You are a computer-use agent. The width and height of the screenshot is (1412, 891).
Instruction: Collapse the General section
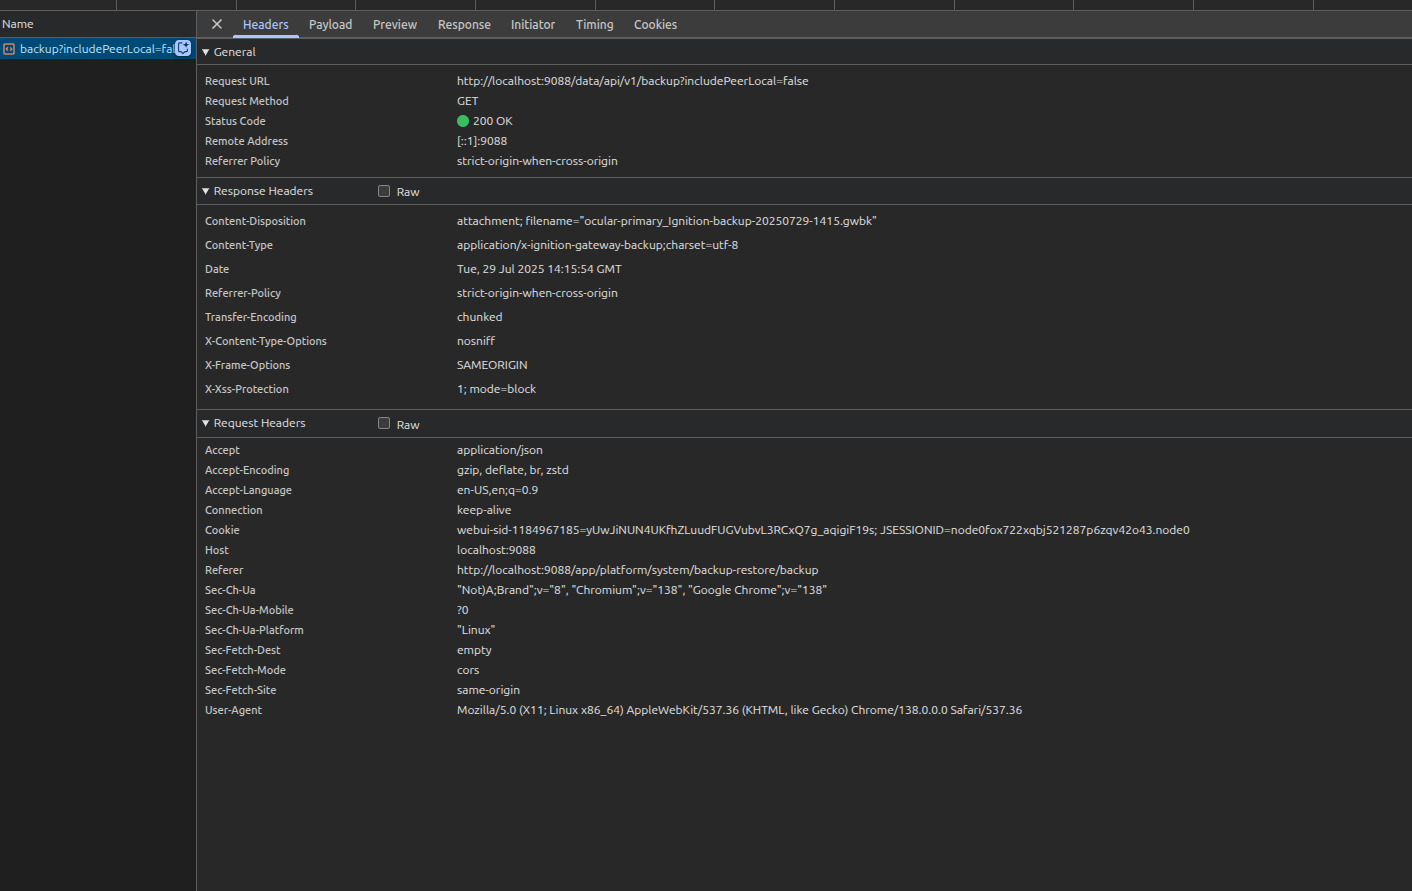click(229, 52)
